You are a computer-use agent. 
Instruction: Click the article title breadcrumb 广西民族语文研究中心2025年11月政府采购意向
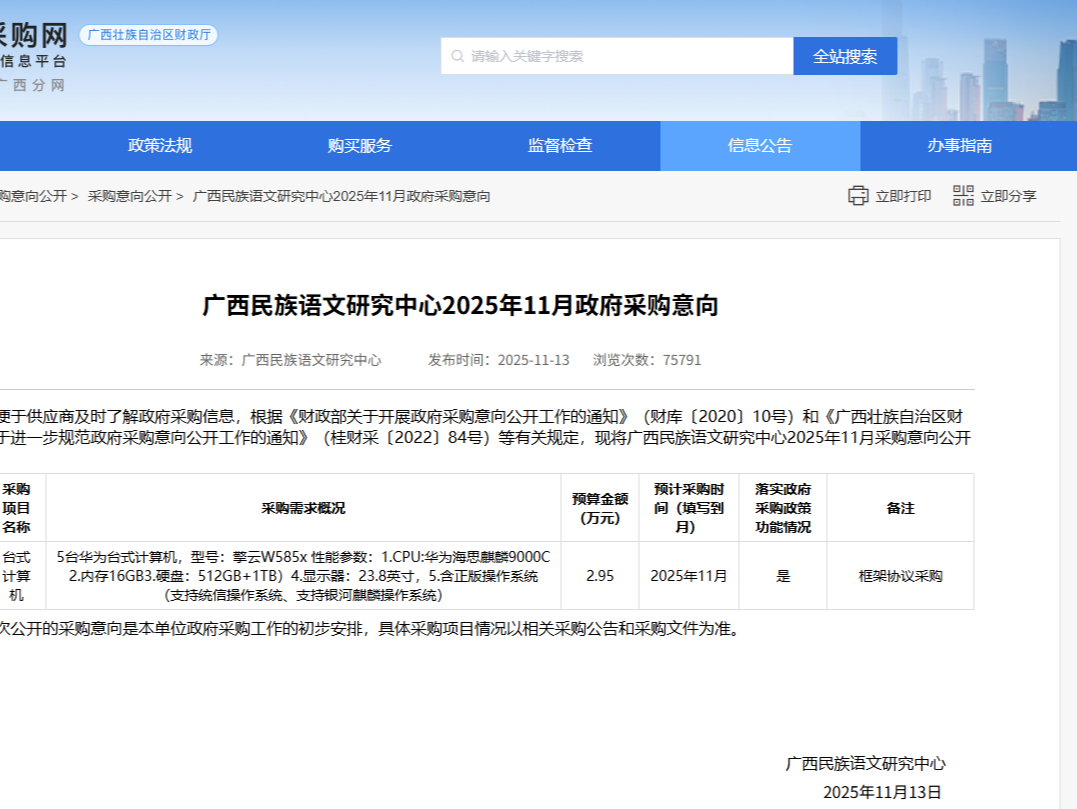coord(340,196)
